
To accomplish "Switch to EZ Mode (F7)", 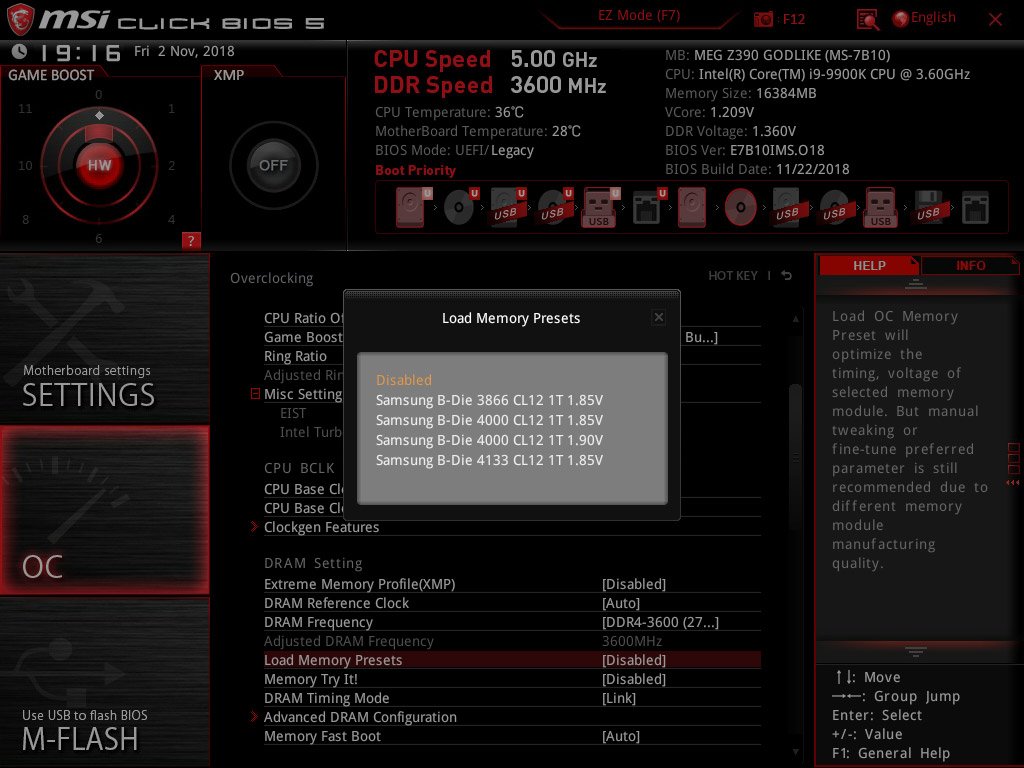I will coord(639,15).
